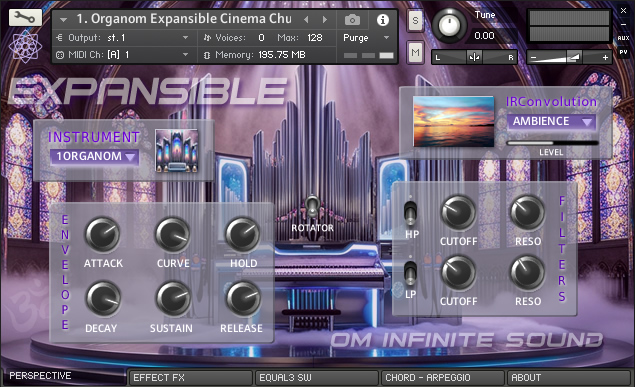Click the AUX sends icon

(x=623, y=38)
